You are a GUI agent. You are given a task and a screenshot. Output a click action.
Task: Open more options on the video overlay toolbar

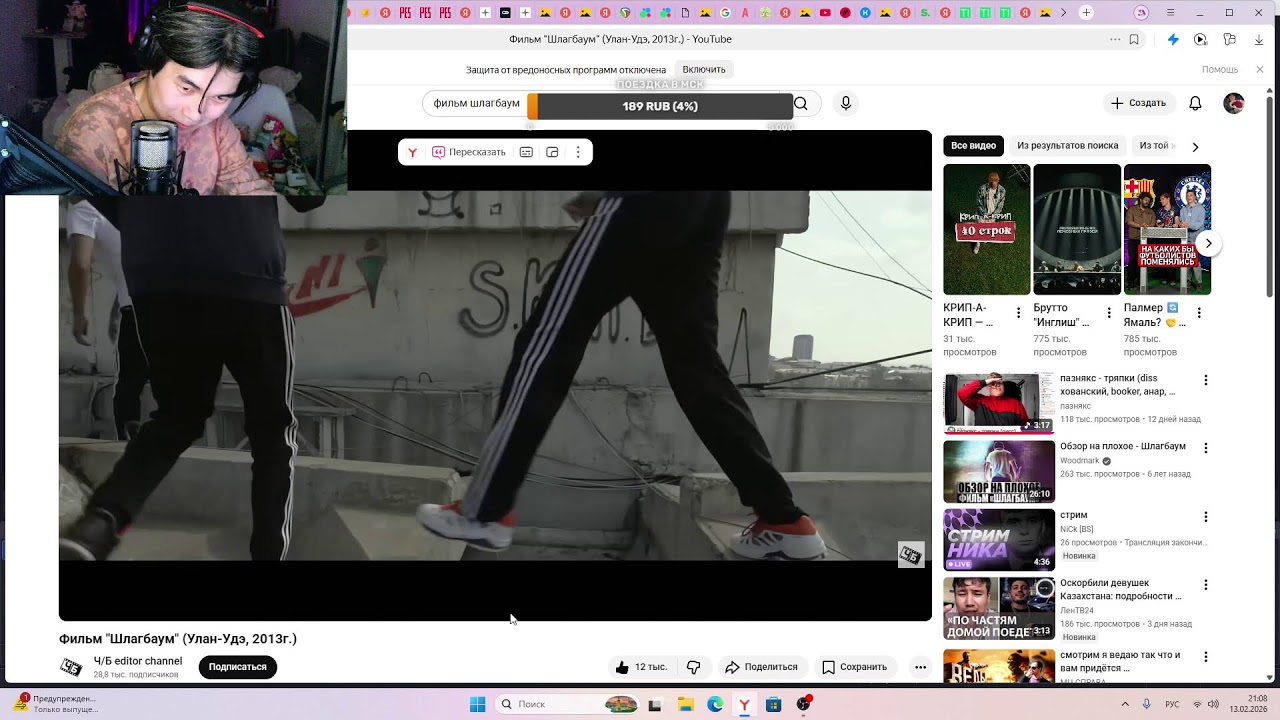[578, 152]
